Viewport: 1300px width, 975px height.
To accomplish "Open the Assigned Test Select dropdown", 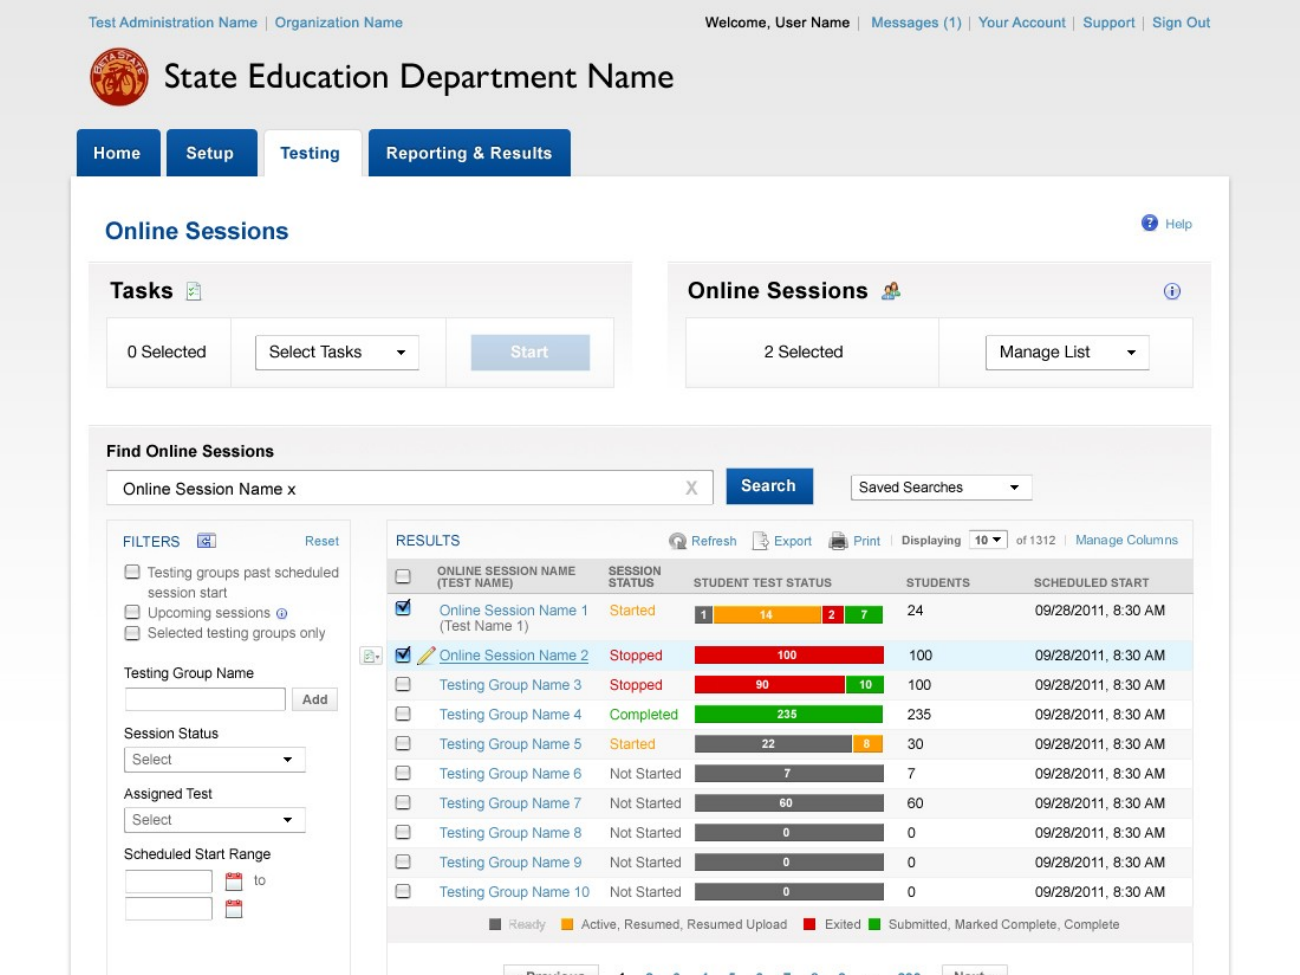I will (215, 819).
